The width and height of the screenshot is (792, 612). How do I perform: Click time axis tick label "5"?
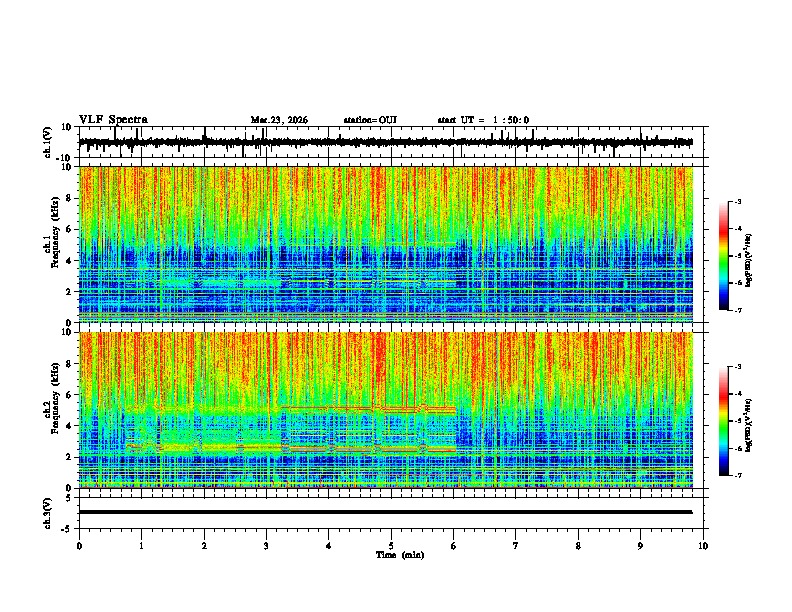pyautogui.click(x=391, y=546)
